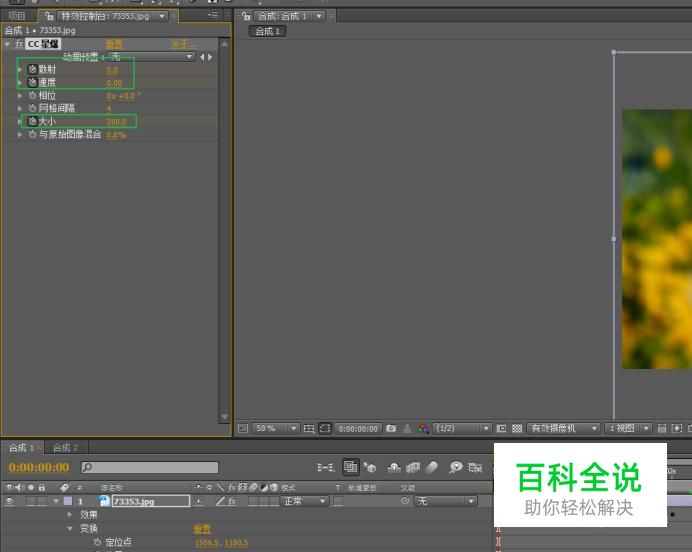Collapse layer 1 twirl arrow in timeline
This screenshot has height=552, width=692.
(56, 501)
